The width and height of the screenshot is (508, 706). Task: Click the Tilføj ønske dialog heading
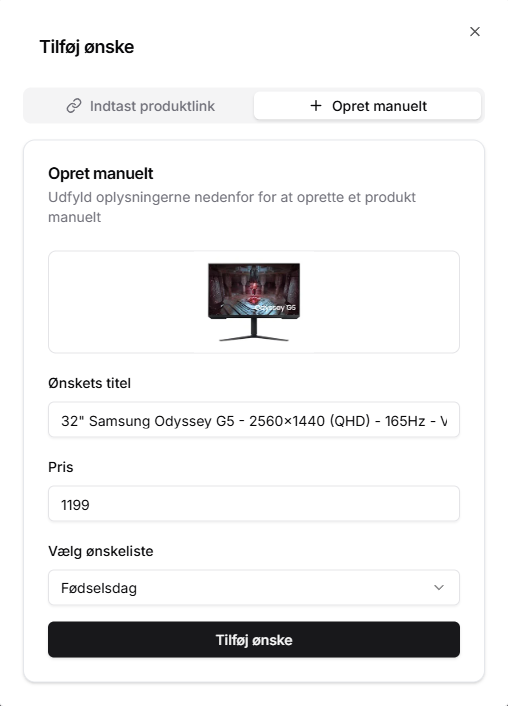pyautogui.click(x=87, y=47)
